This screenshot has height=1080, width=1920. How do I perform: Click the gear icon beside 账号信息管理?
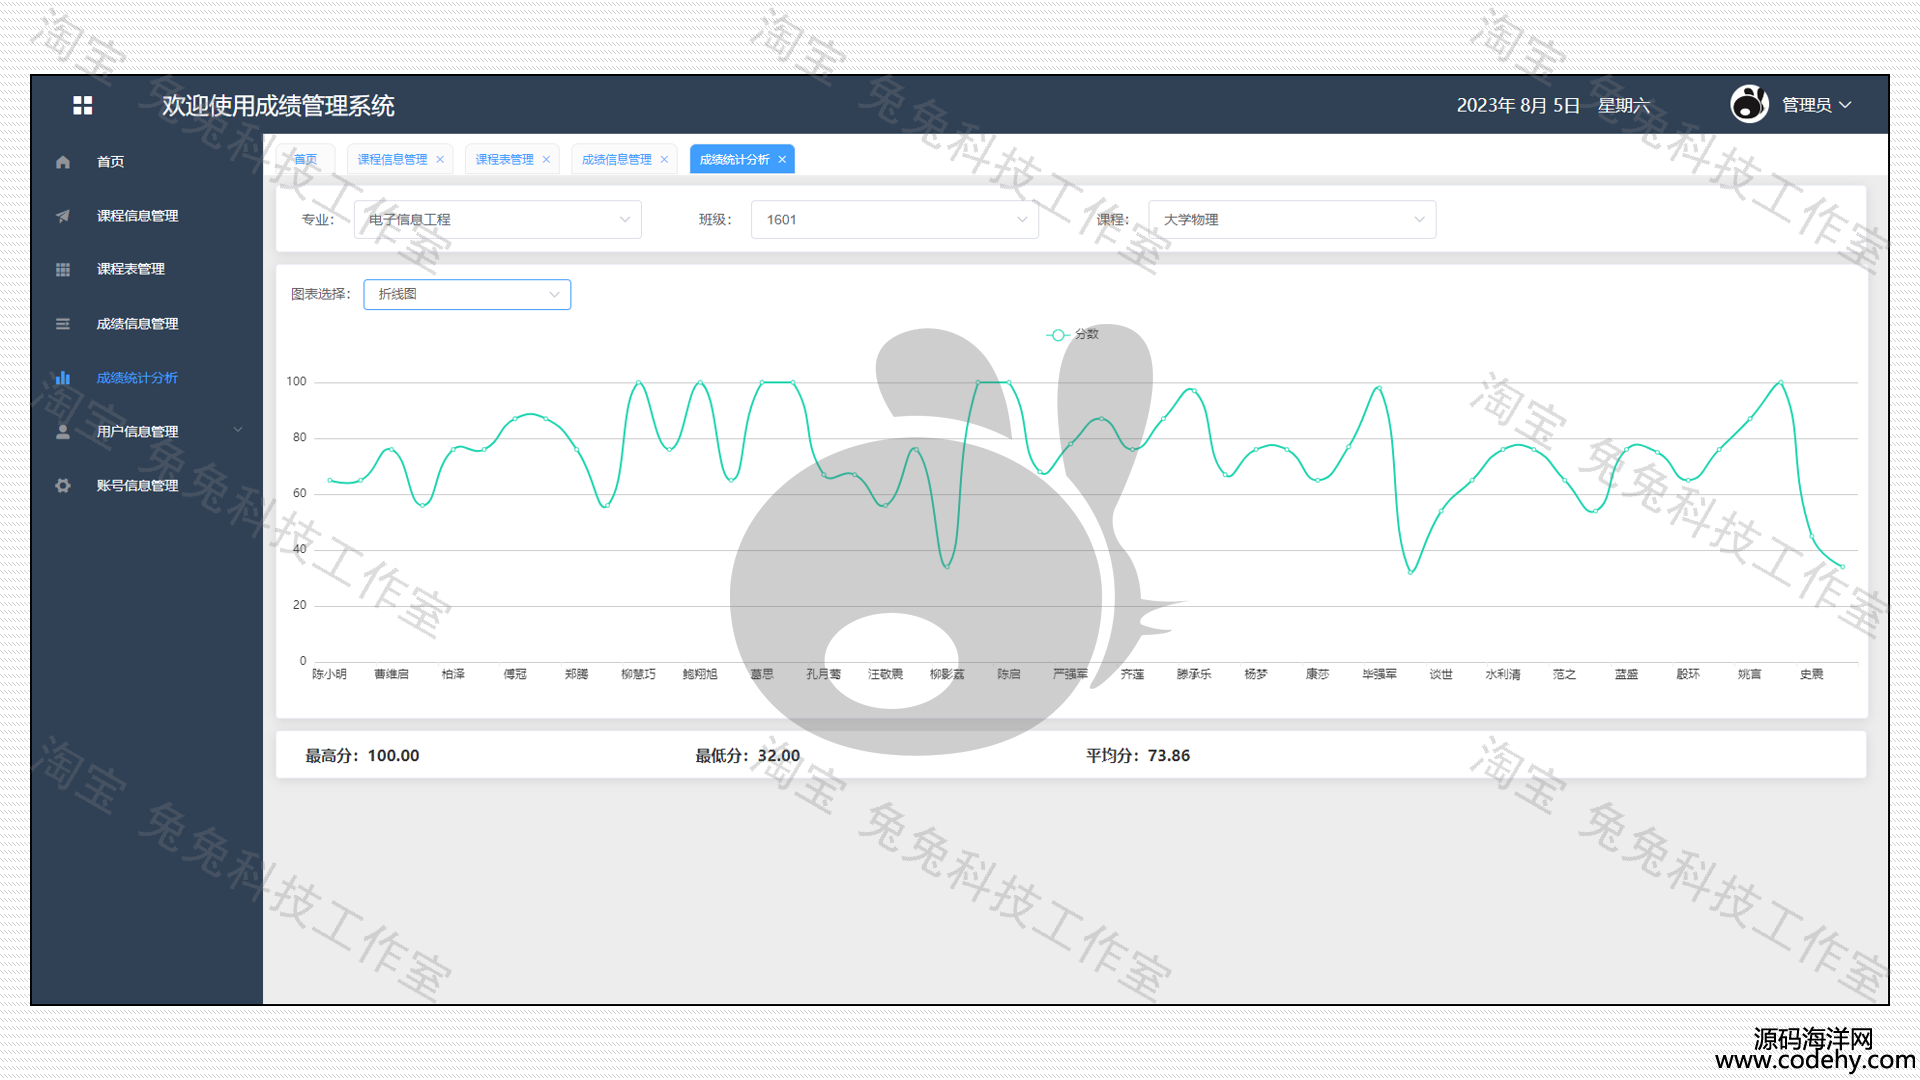[63, 486]
